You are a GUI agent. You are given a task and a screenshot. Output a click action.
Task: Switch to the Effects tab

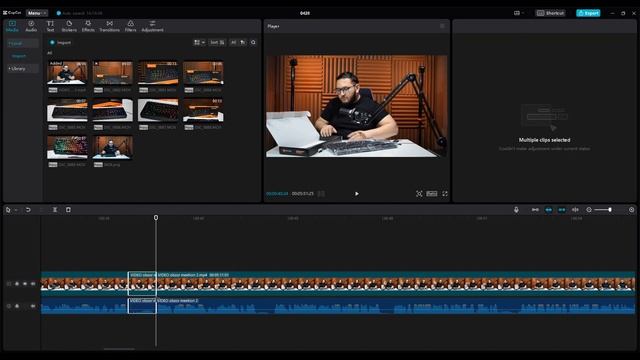coord(88,26)
